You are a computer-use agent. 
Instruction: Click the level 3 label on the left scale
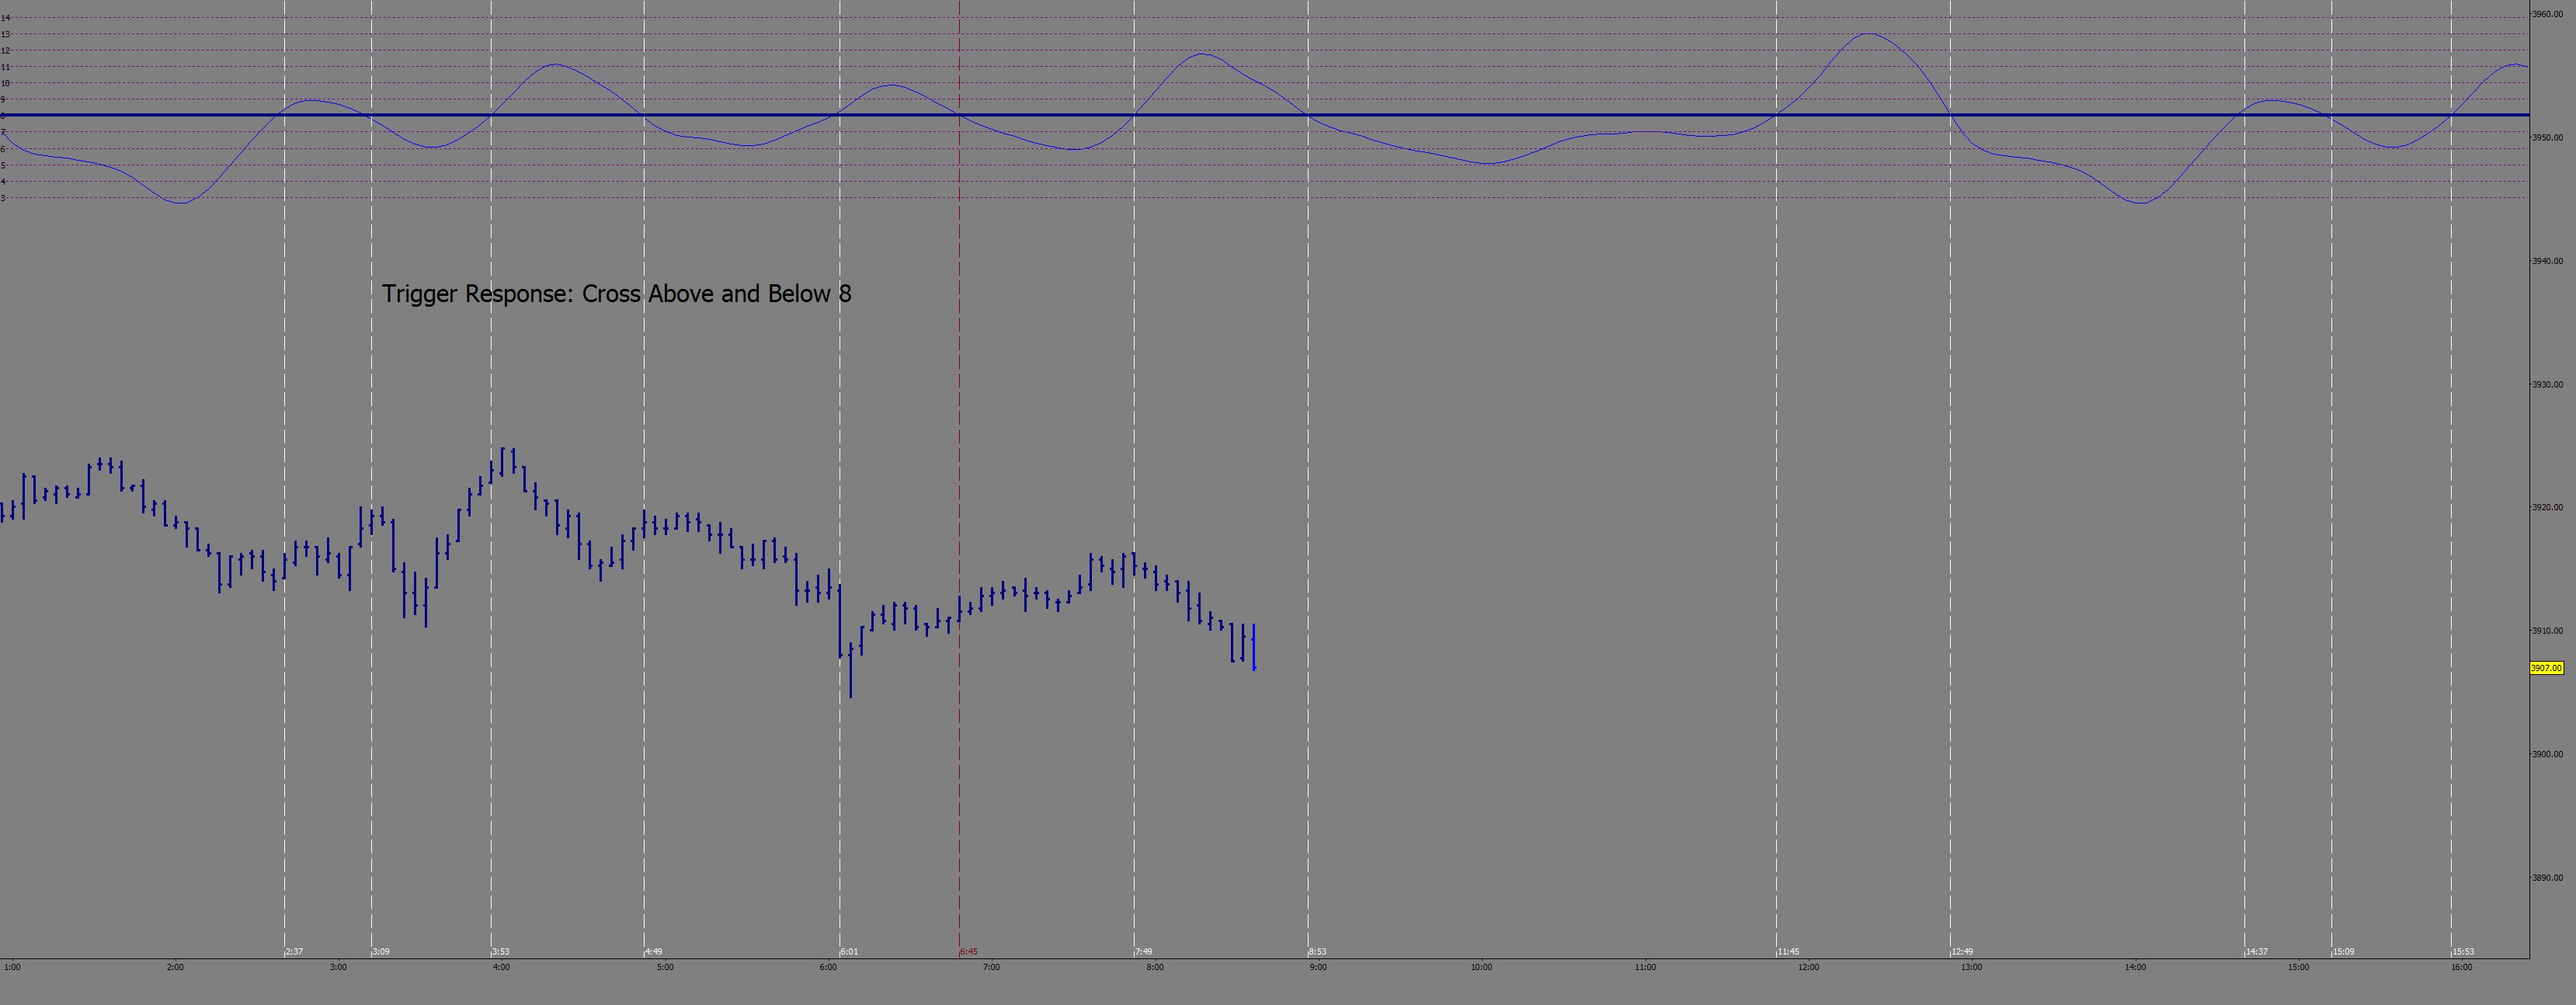pyautogui.click(x=4, y=198)
